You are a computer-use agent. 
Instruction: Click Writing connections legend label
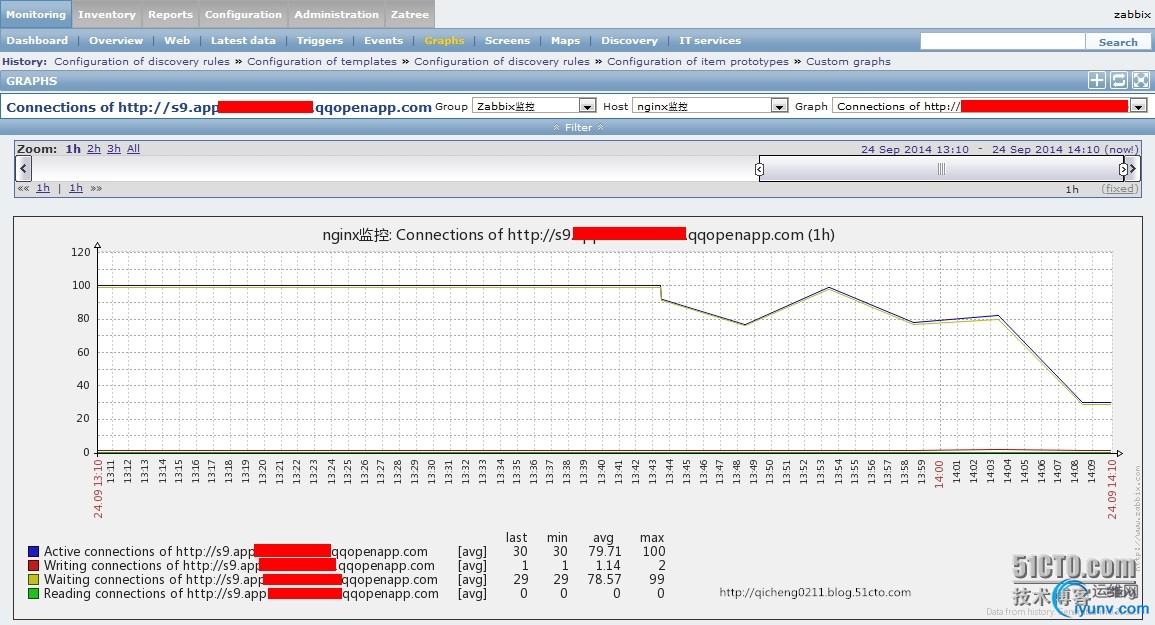239,565
